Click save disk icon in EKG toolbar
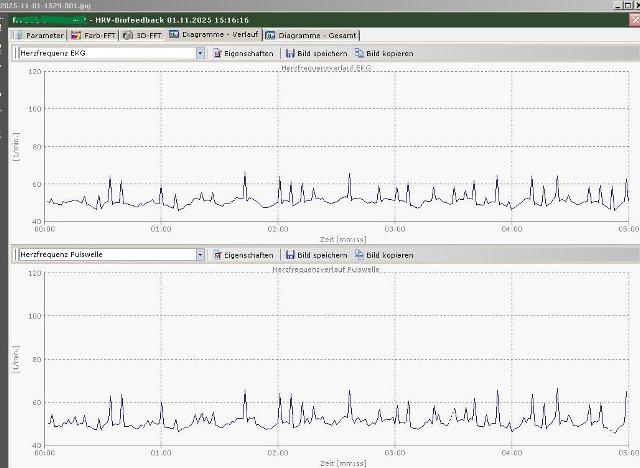Image resolution: width=640 pixels, height=468 pixels. [290, 53]
